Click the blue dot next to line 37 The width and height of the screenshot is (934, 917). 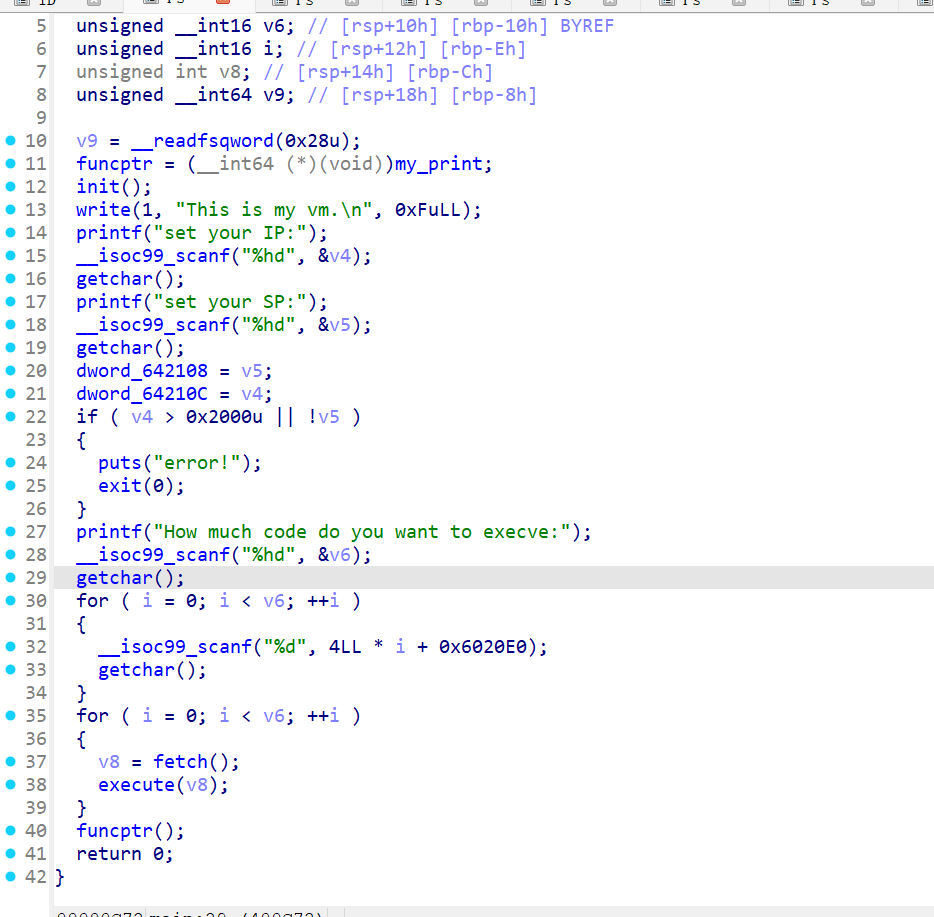coord(10,762)
